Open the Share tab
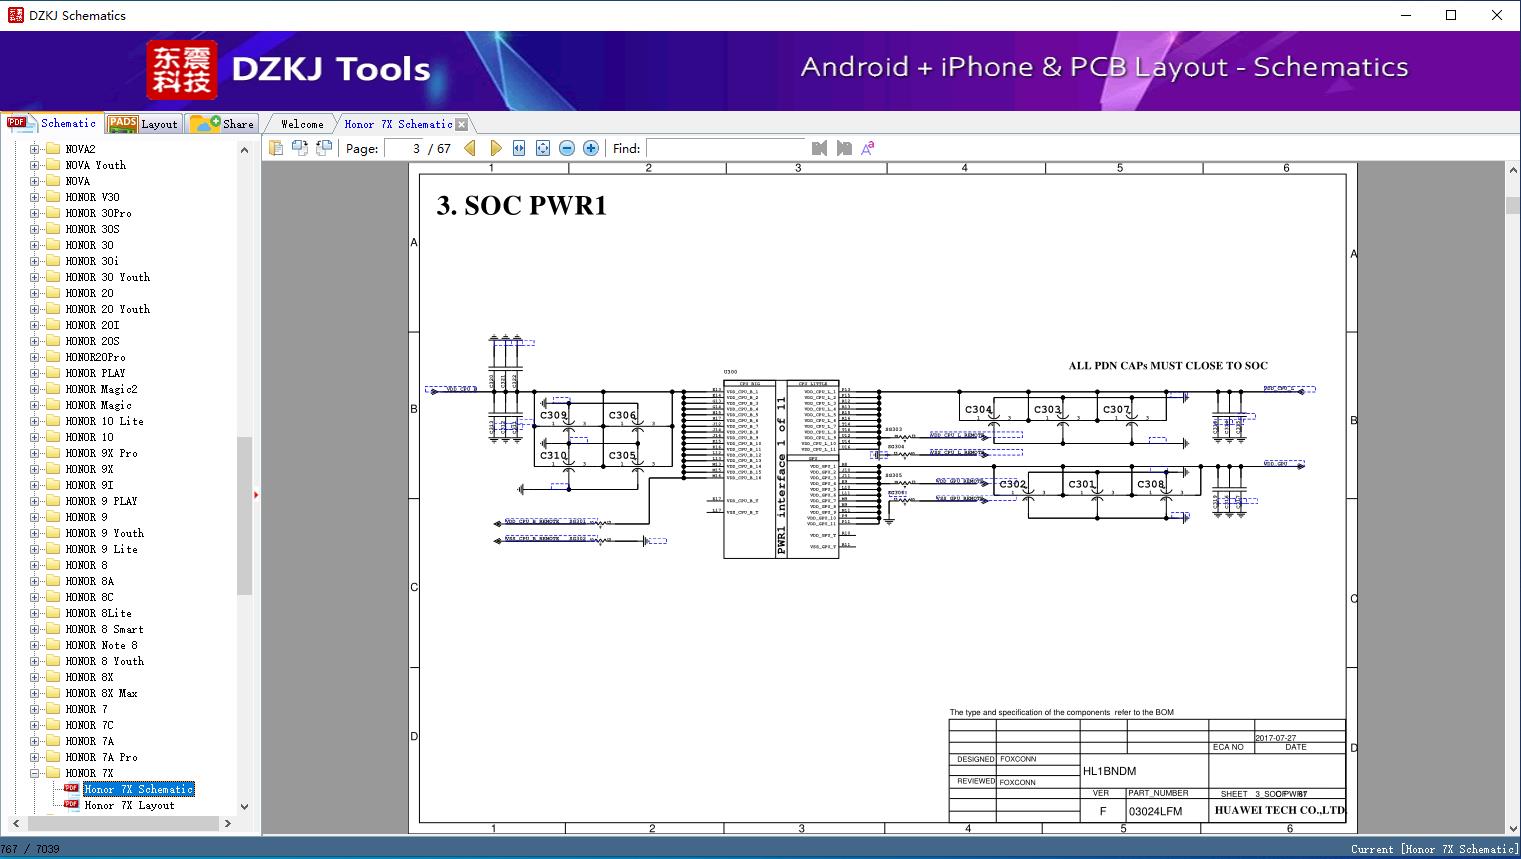The image size is (1521, 859). click(x=222, y=123)
